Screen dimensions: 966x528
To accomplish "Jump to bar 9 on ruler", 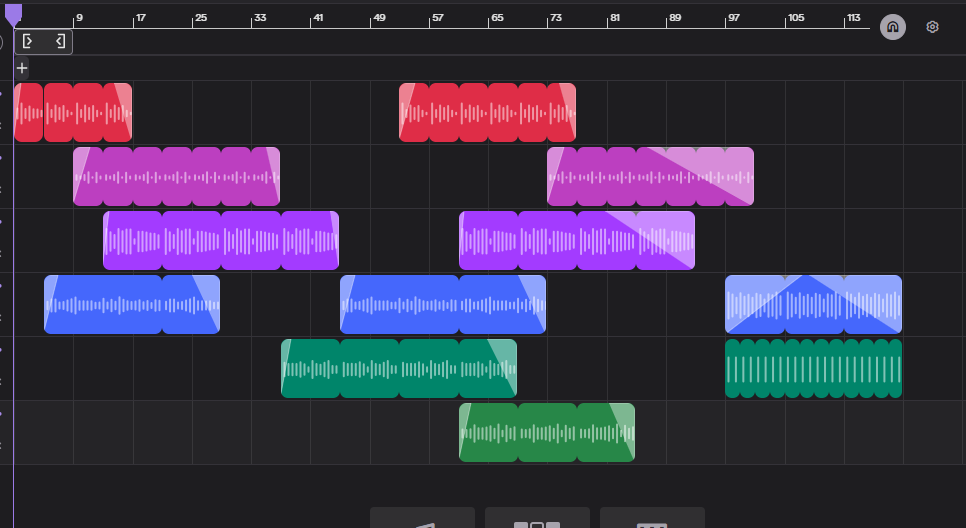I will 79,18.
